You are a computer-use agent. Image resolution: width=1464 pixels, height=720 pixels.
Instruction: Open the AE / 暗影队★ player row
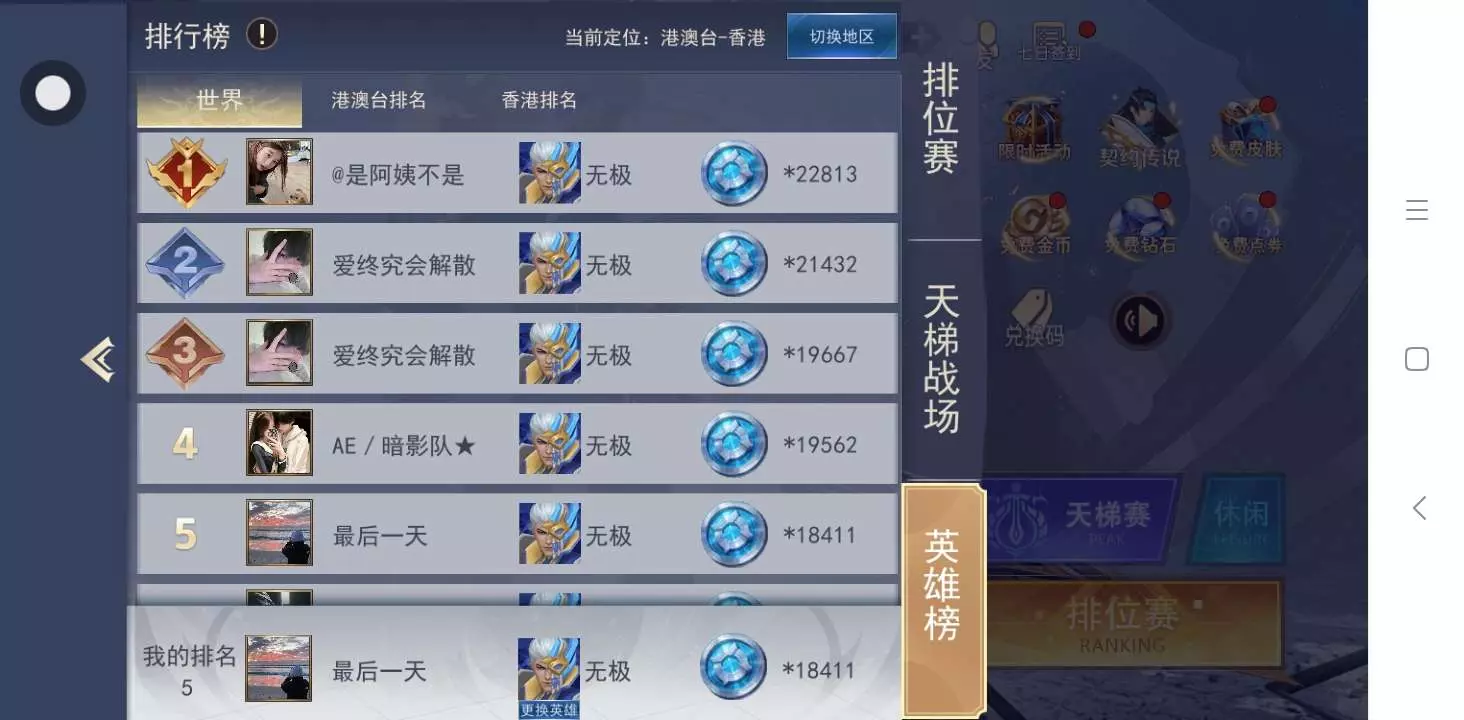518,443
